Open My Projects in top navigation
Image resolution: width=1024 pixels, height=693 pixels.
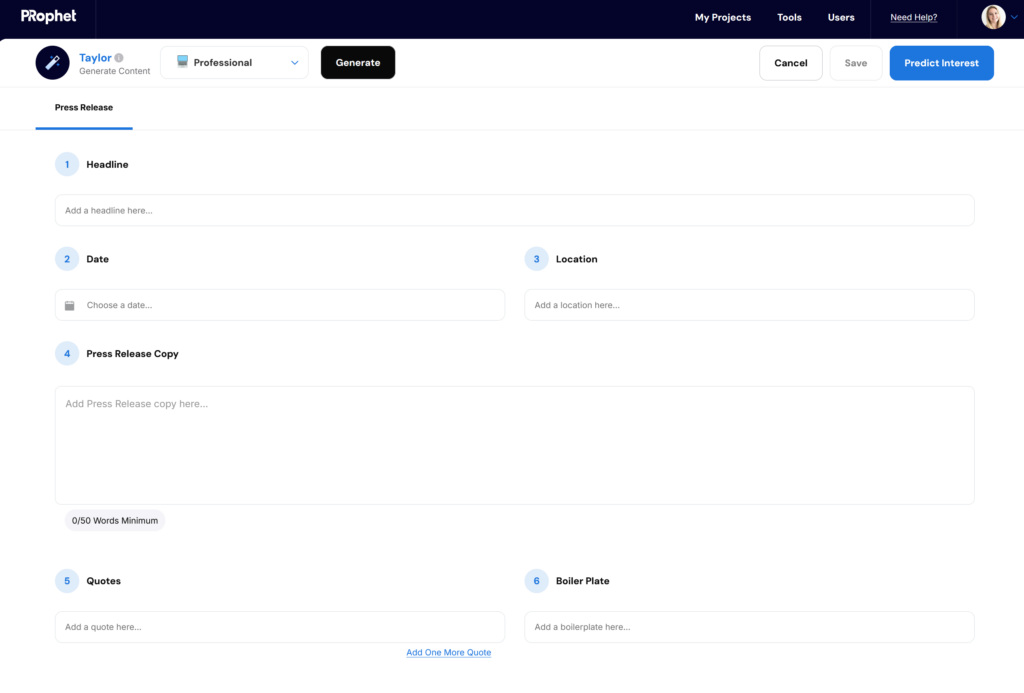point(722,18)
